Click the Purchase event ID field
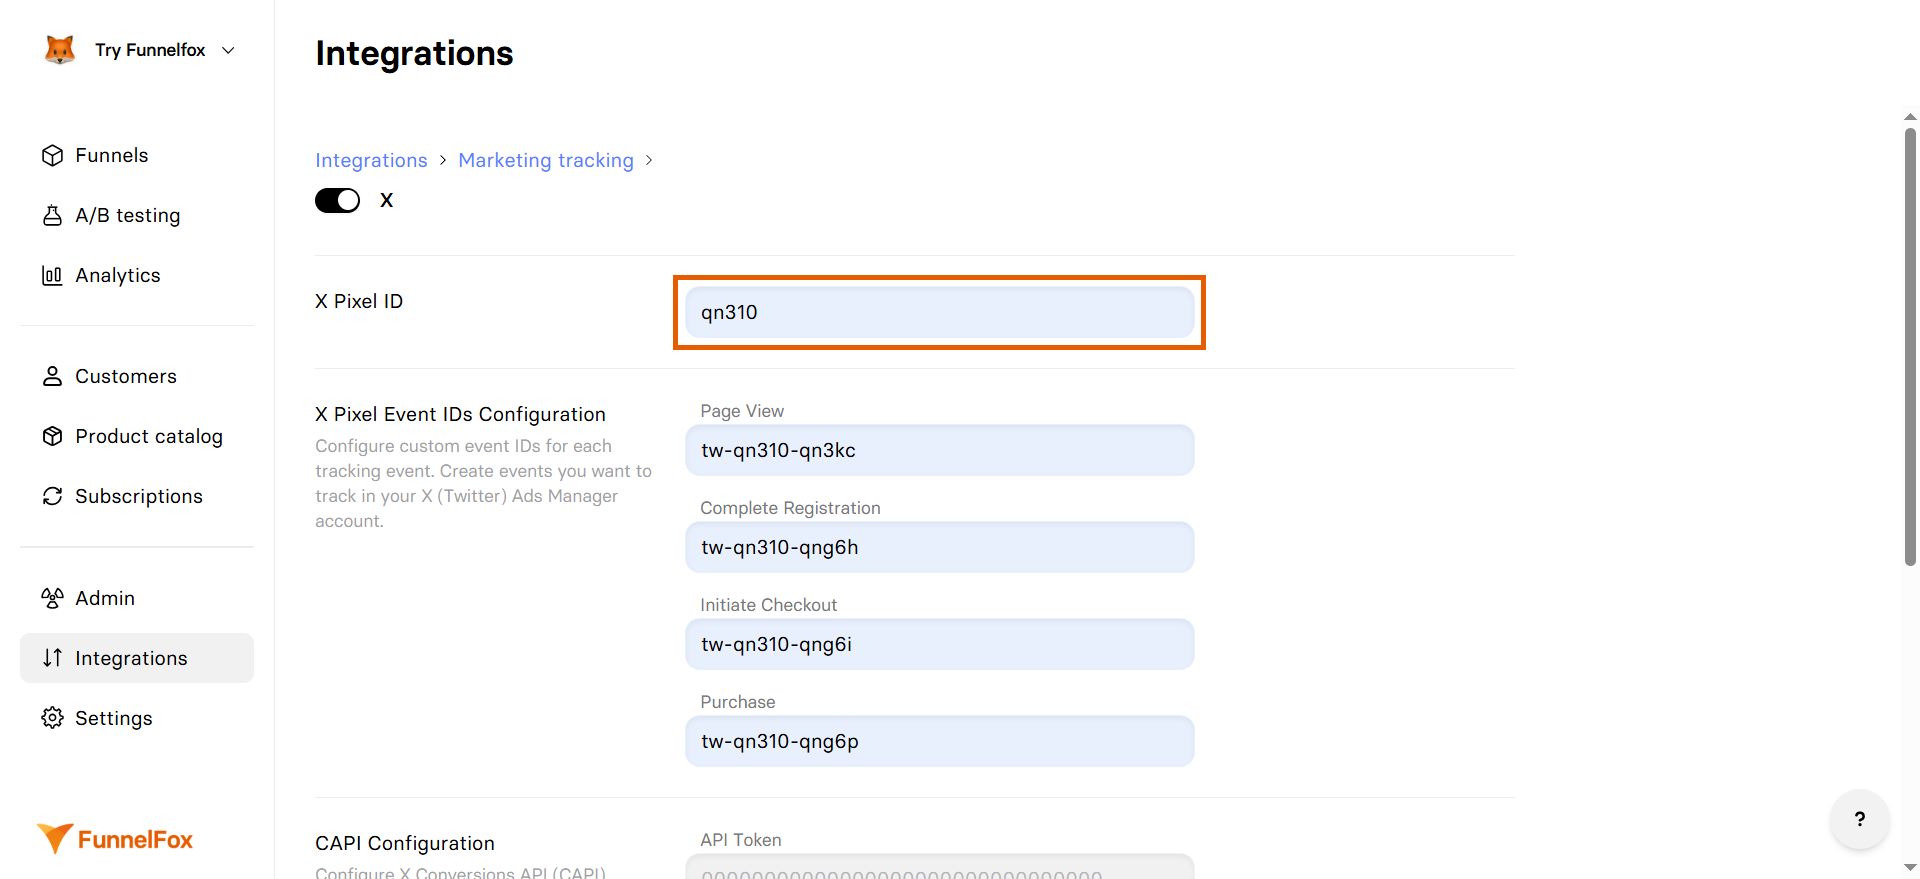Viewport: 1920px width, 879px height. point(940,741)
